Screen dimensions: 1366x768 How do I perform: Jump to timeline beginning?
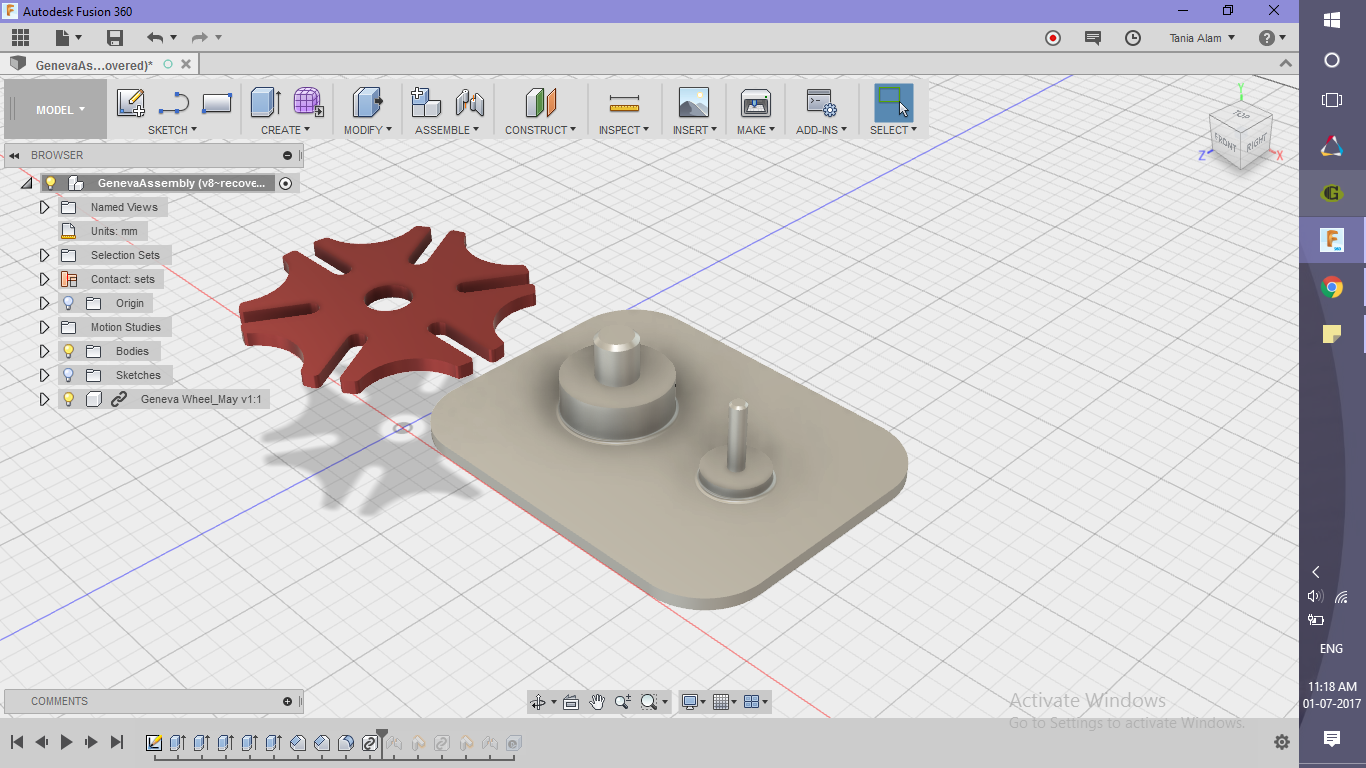coord(17,742)
